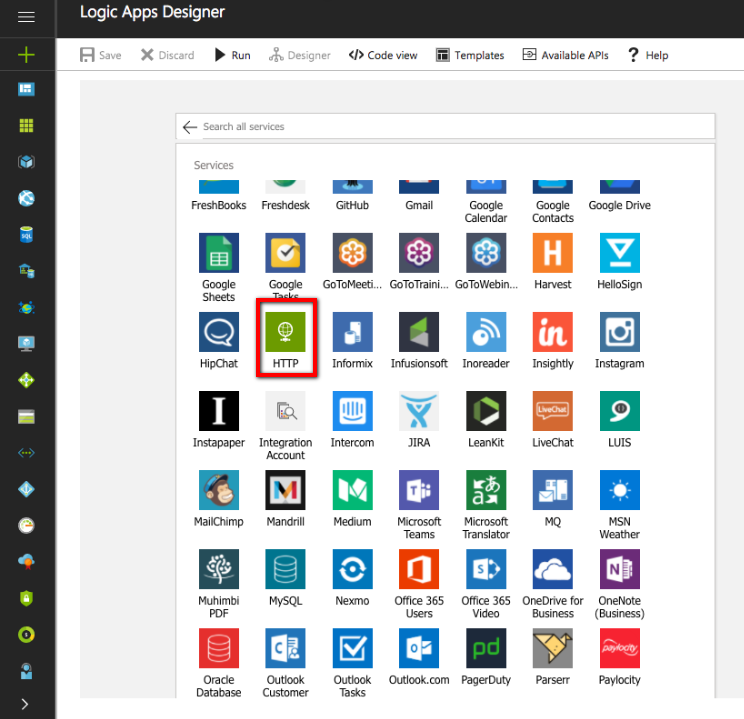Select the Harvest service

point(553,252)
